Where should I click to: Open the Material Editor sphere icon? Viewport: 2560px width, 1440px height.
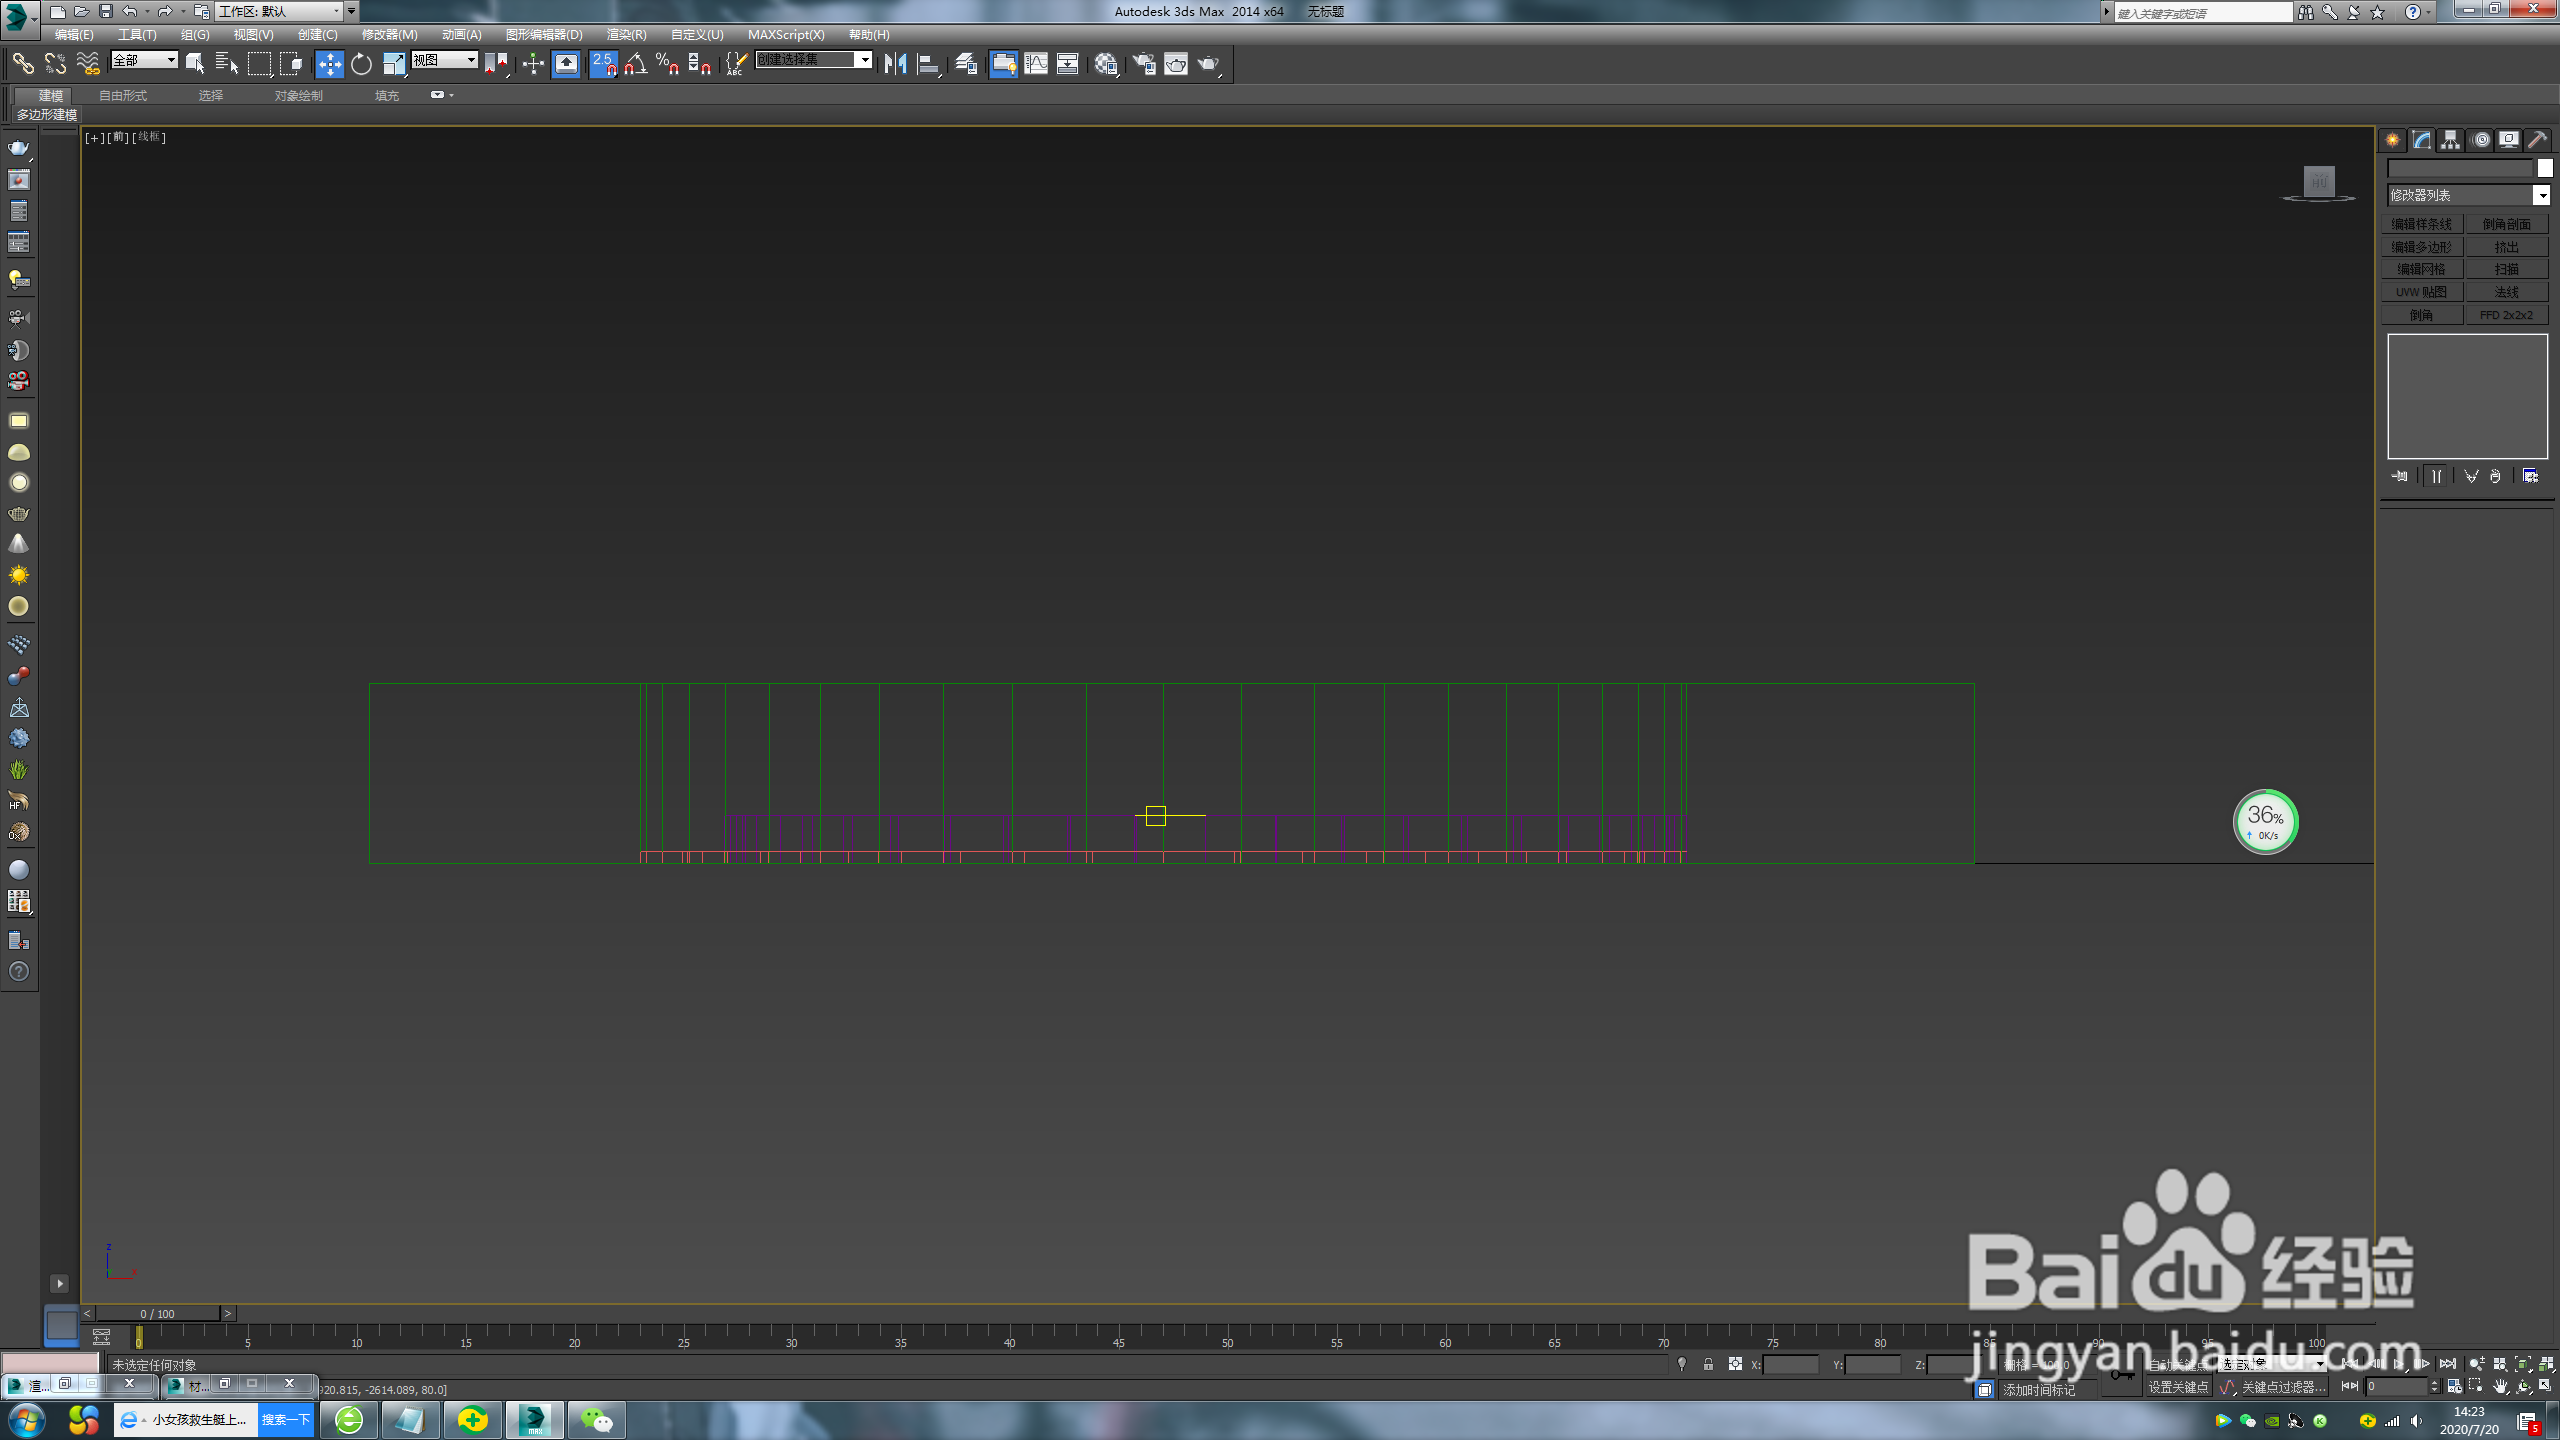coord(1105,64)
